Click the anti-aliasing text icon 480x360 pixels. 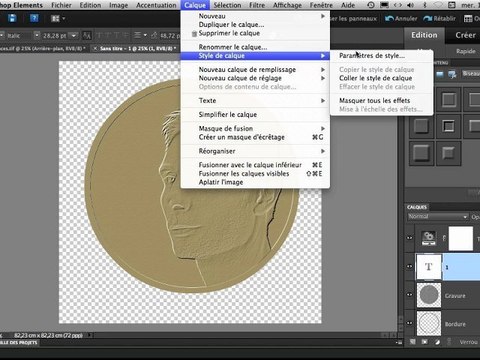point(87,35)
